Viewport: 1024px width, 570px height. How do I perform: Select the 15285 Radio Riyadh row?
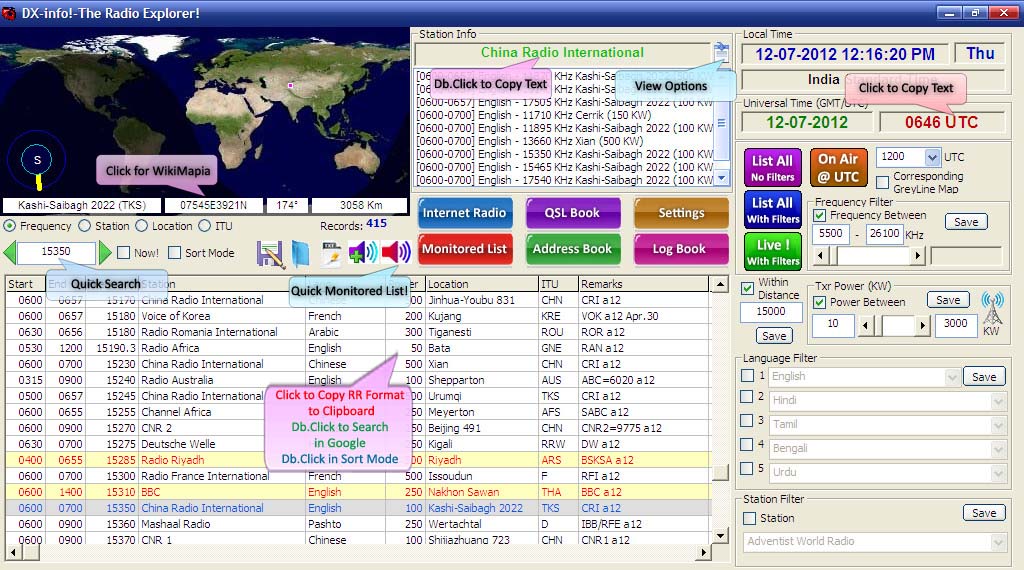tap(358, 460)
